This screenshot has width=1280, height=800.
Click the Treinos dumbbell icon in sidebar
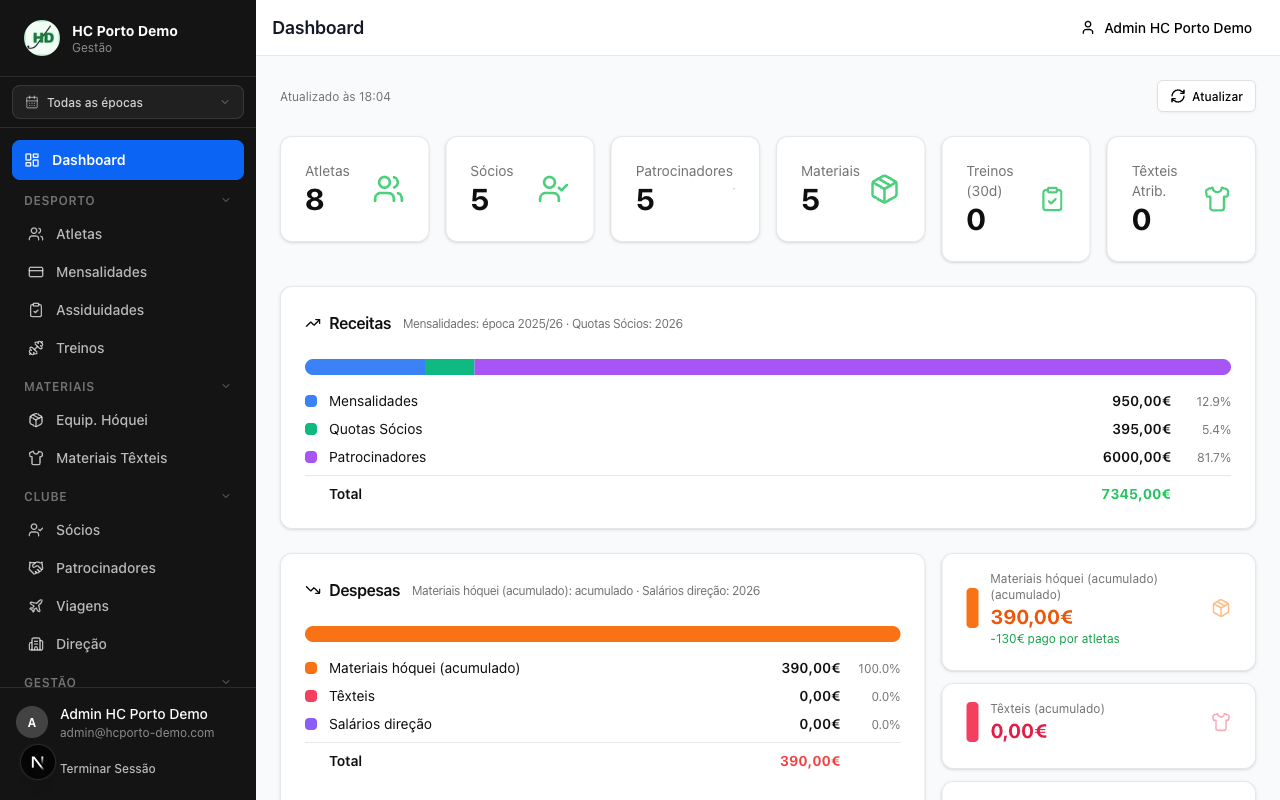pyautogui.click(x=36, y=348)
